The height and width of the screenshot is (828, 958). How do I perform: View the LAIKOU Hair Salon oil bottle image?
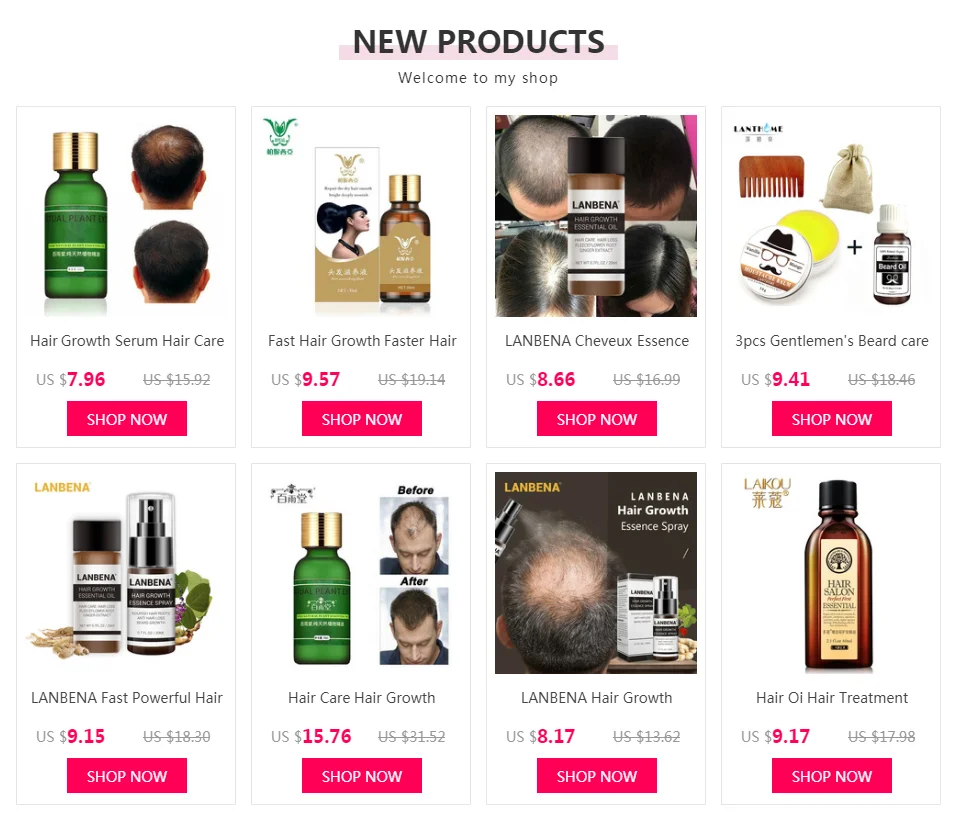tap(831, 573)
